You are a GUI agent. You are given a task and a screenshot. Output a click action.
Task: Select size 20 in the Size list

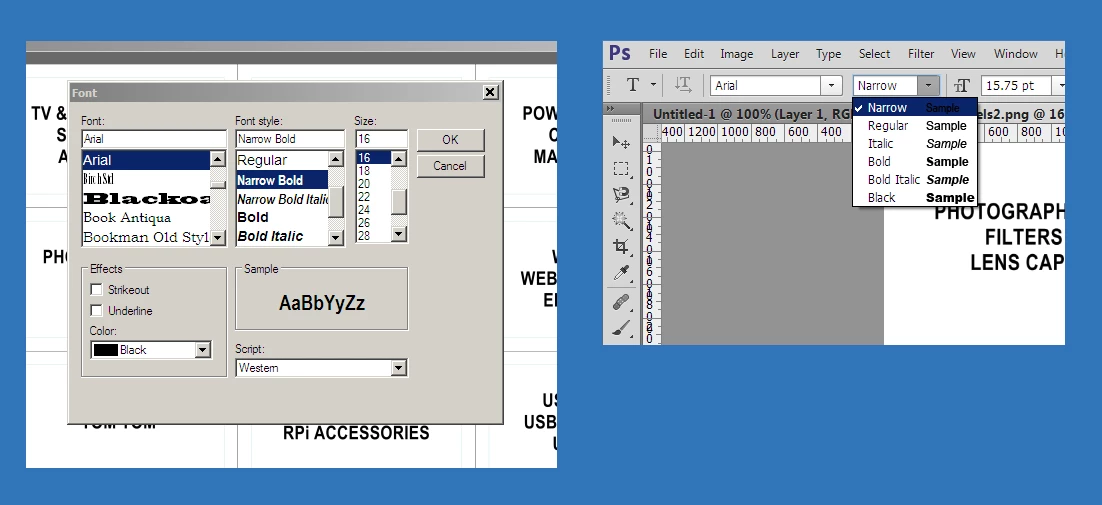373,184
